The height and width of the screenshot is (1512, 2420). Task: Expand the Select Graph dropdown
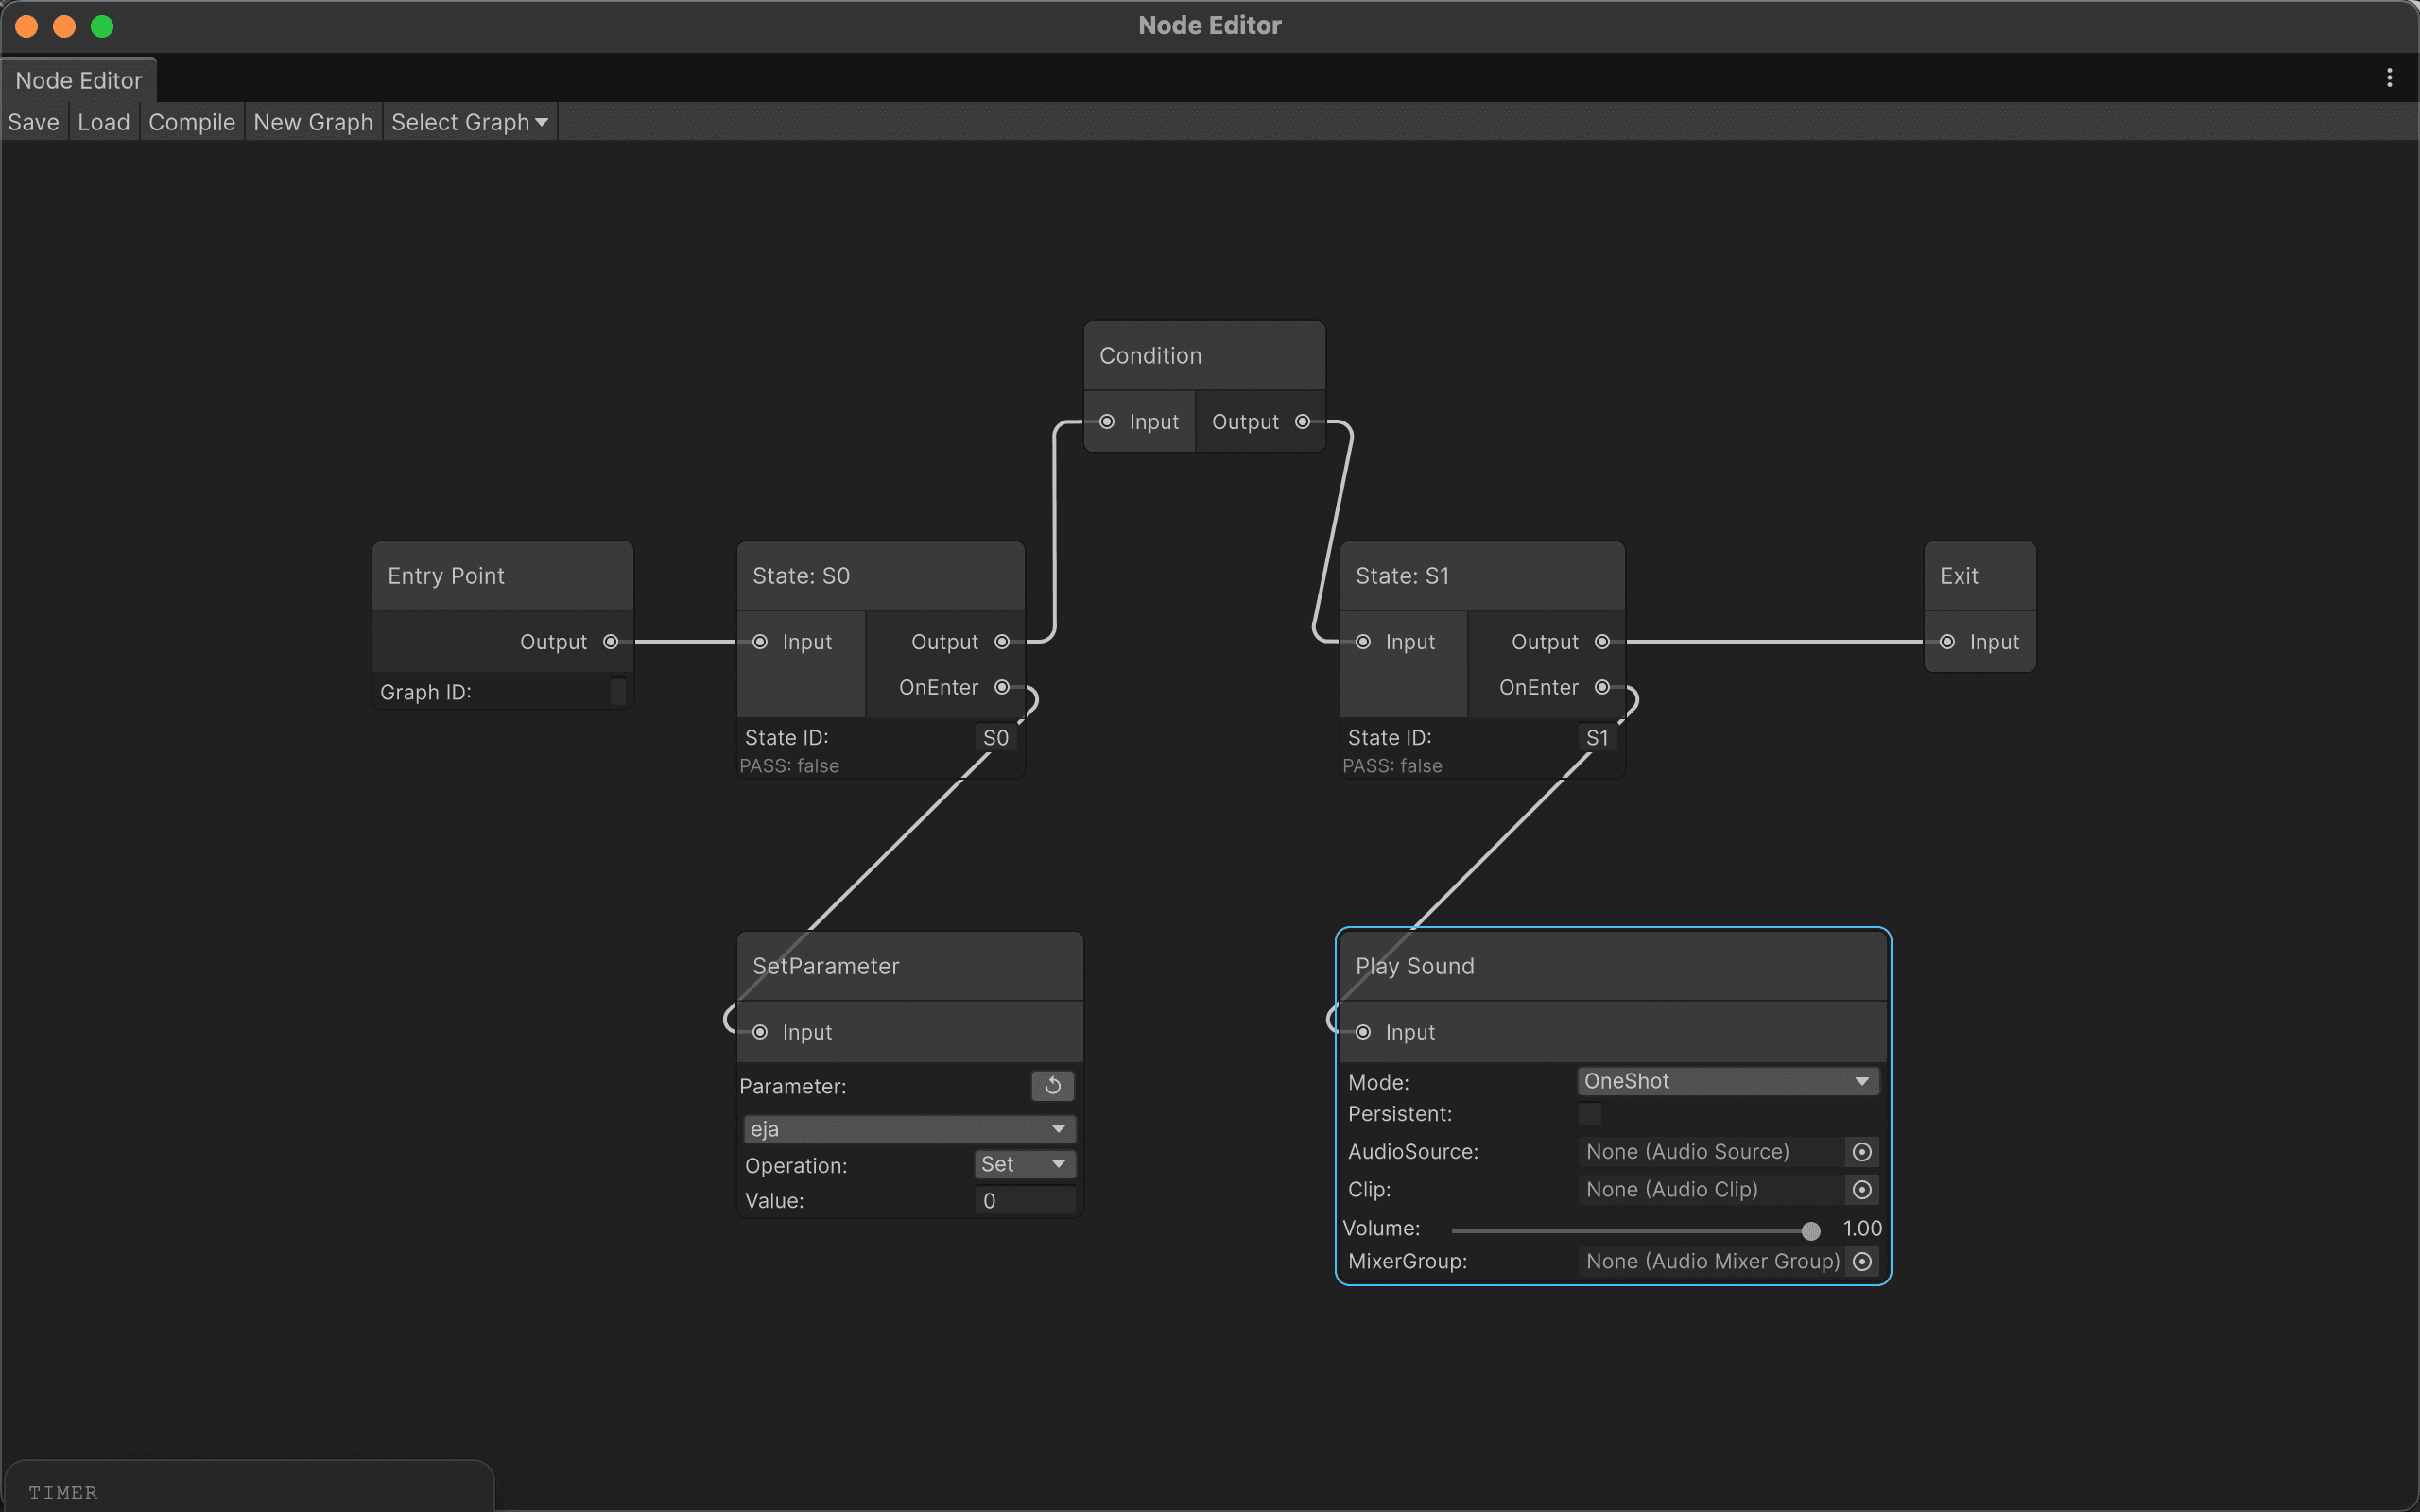point(470,122)
